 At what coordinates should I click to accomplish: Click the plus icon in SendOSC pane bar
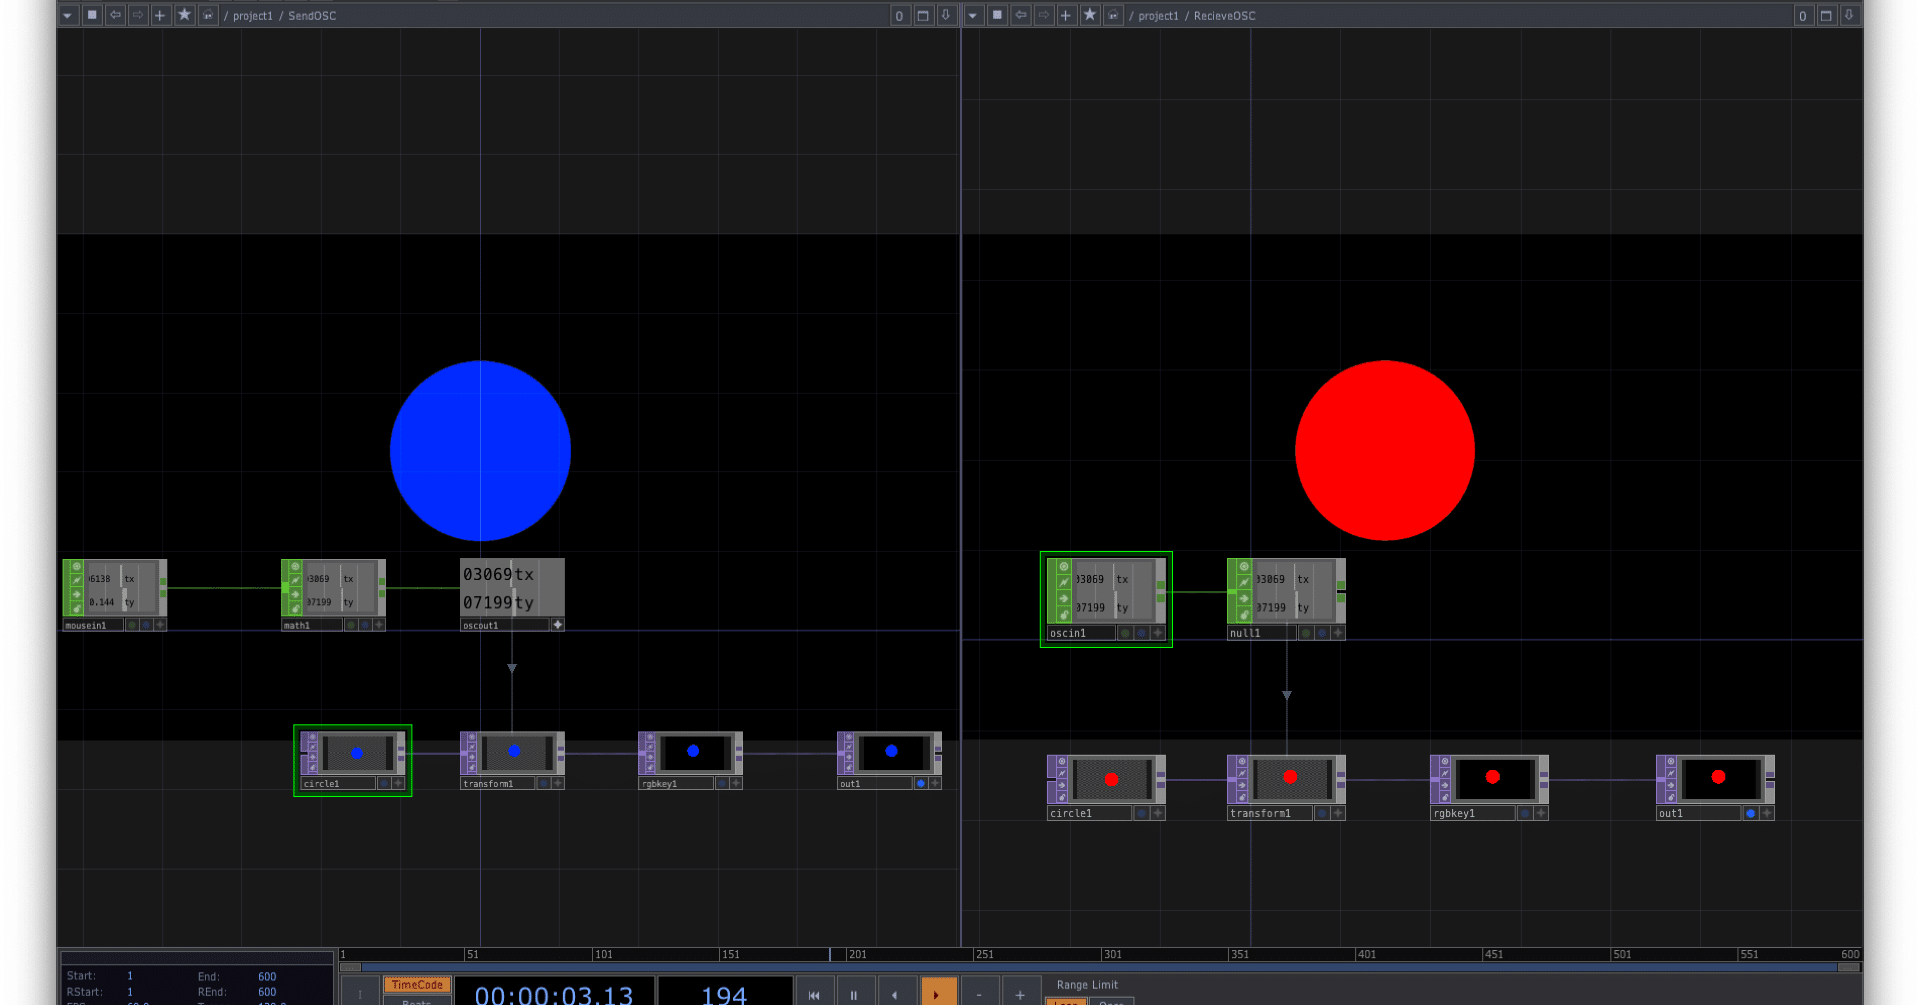160,15
